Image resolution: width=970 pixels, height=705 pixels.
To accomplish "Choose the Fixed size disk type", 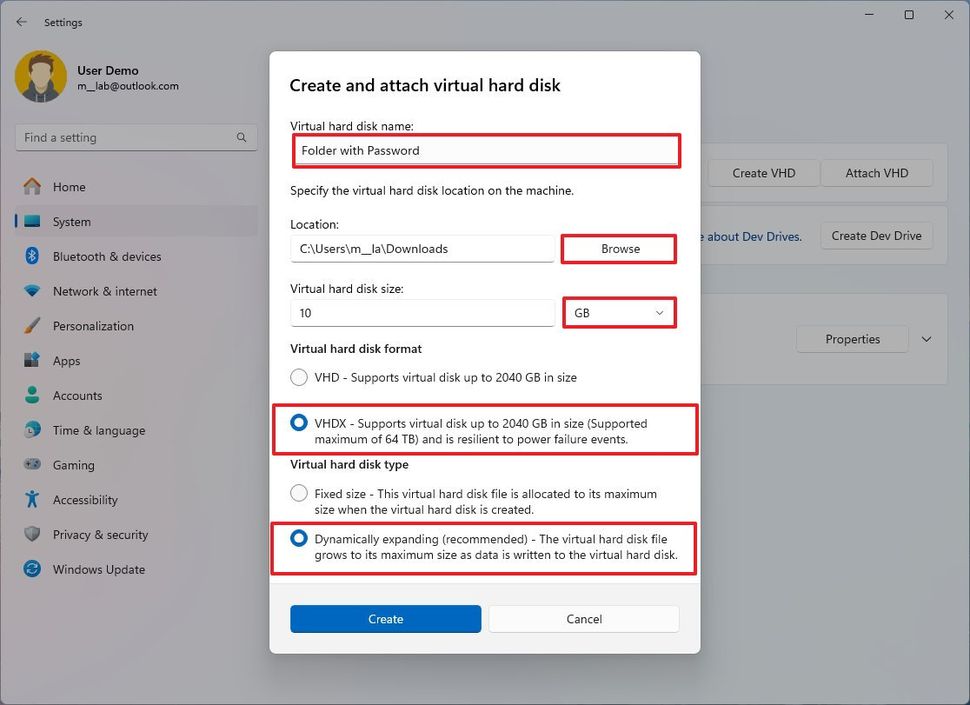I will (x=298, y=492).
